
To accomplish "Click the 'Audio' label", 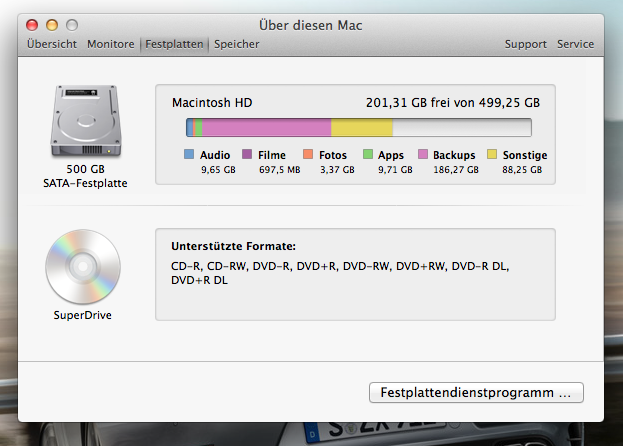I will [x=215, y=155].
